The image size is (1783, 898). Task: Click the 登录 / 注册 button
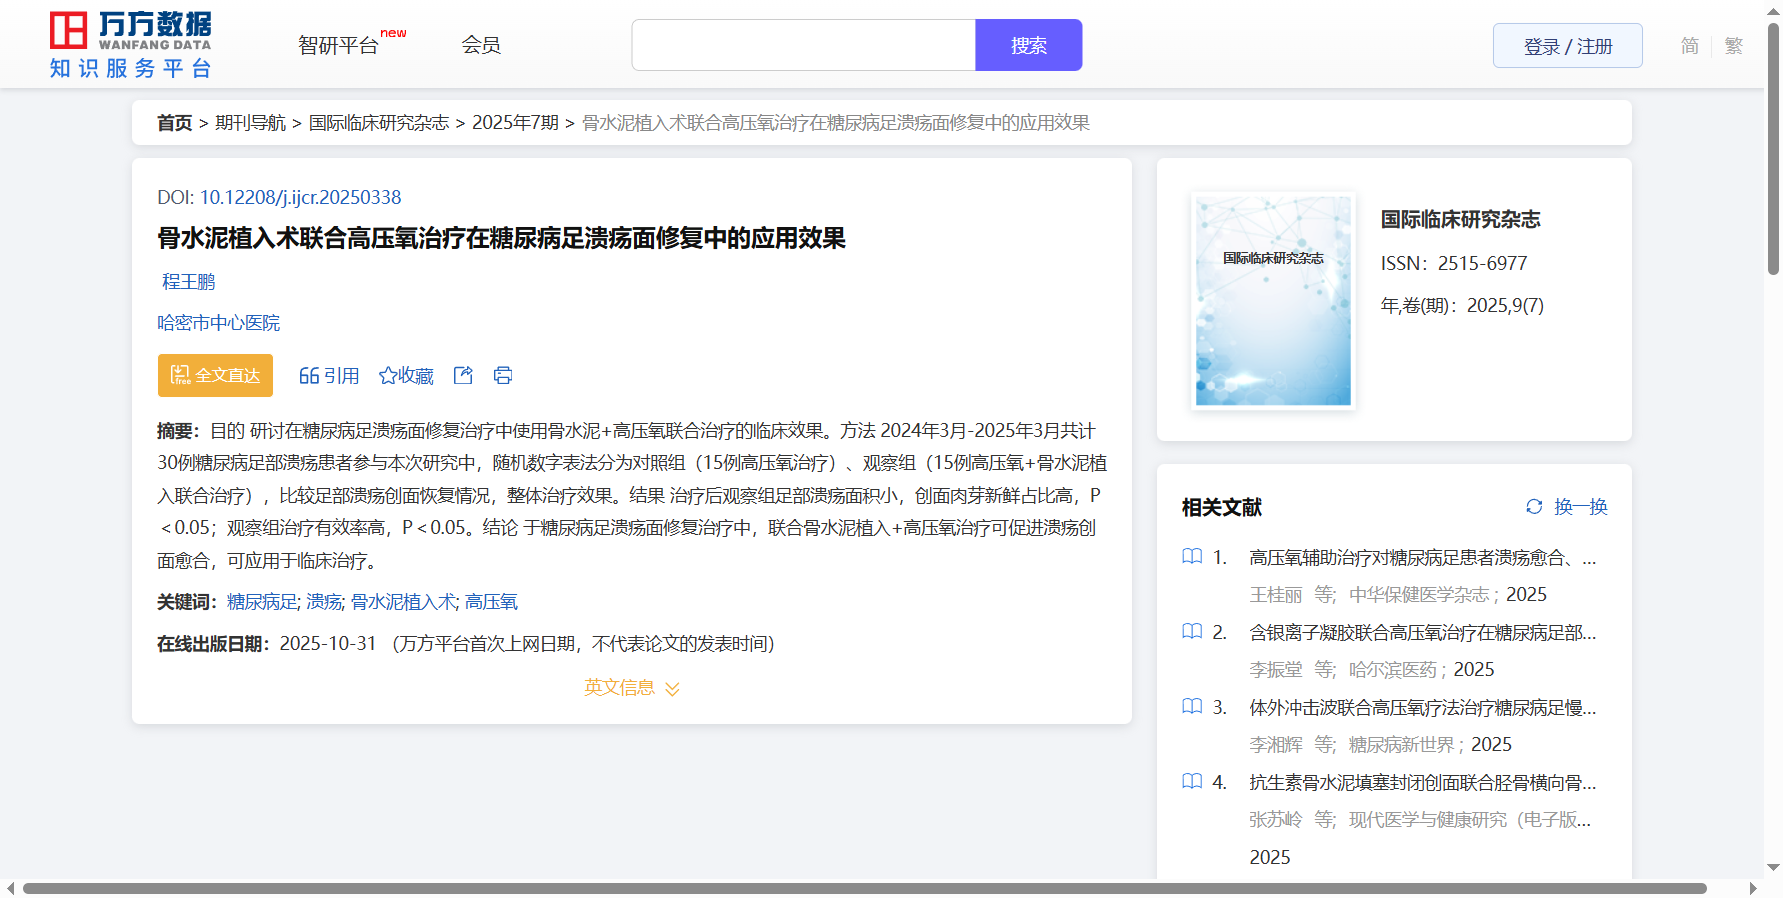(1567, 46)
